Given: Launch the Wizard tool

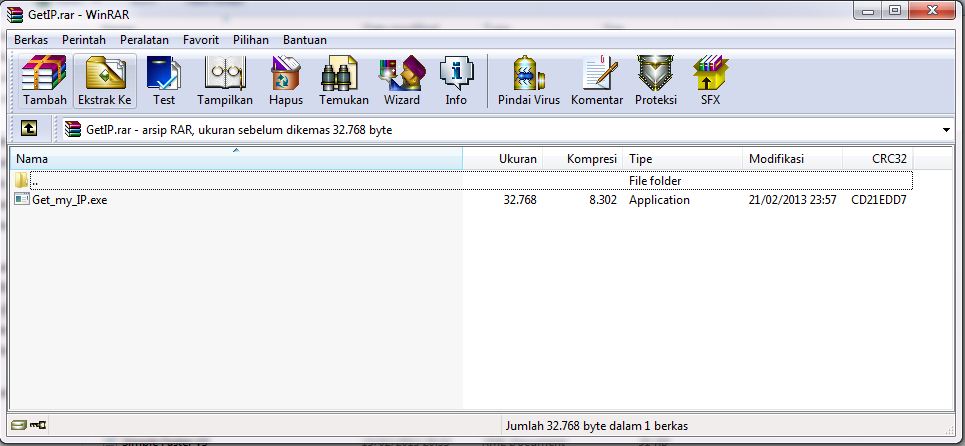Looking at the screenshot, I should click(x=401, y=81).
